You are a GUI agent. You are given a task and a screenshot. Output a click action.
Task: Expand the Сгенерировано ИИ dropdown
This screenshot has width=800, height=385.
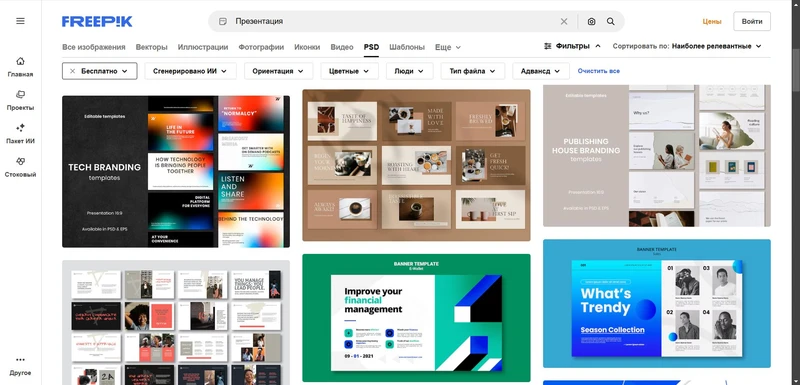(x=190, y=71)
